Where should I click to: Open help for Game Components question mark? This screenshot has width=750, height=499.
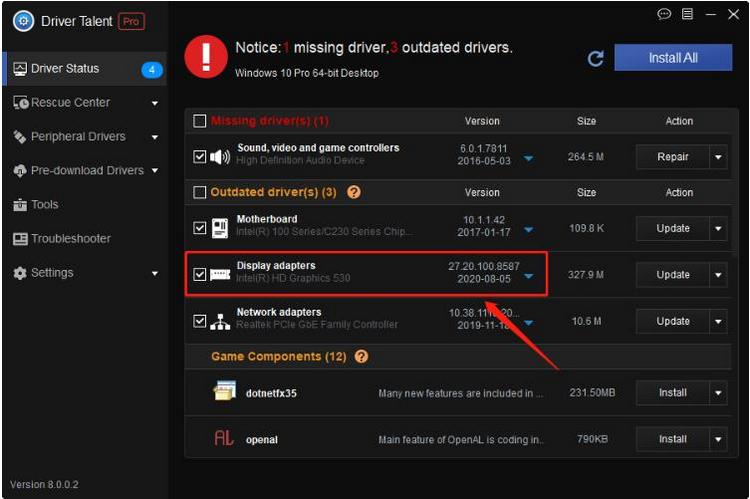pyautogui.click(x=362, y=356)
